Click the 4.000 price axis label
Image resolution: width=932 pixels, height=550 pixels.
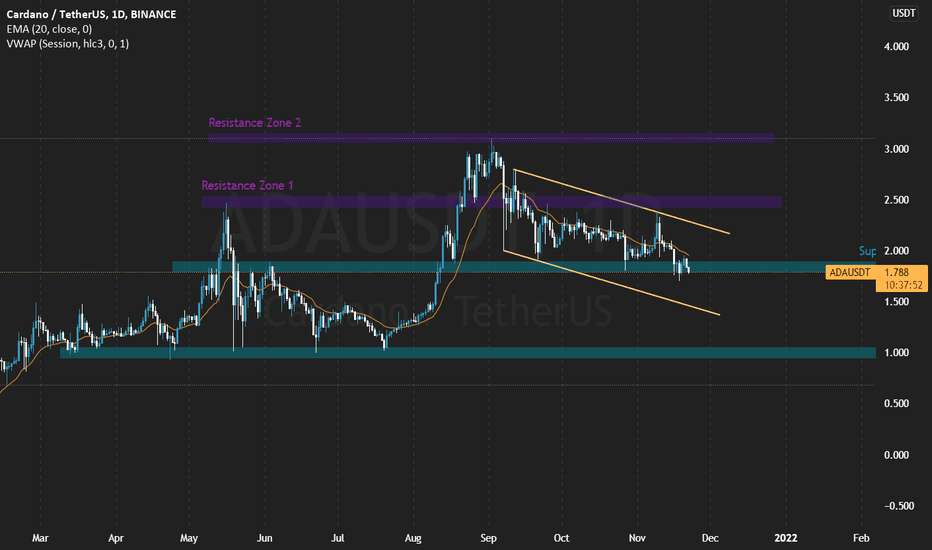click(896, 46)
